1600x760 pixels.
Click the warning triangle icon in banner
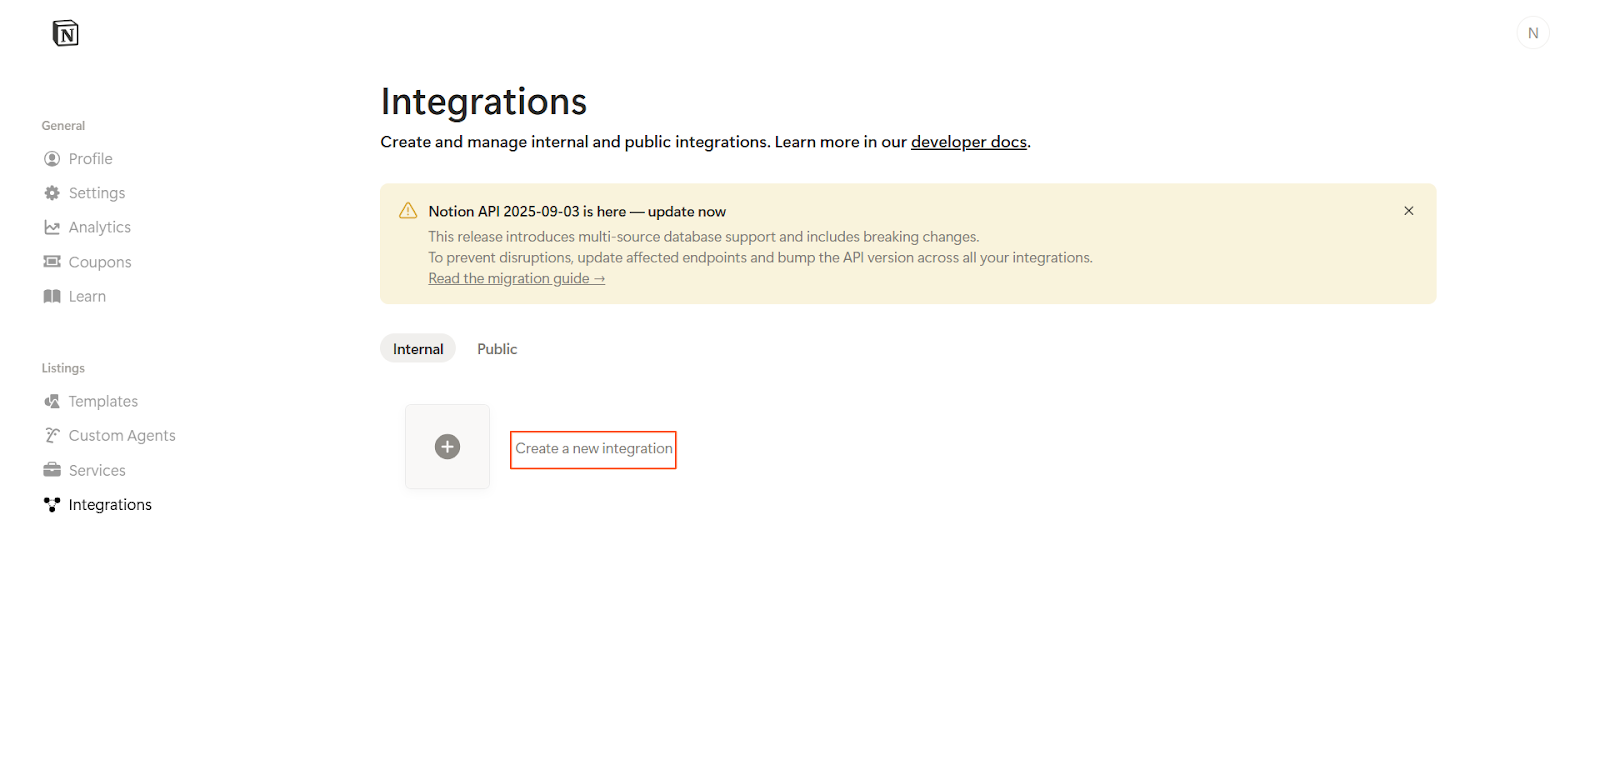point(408,211)
